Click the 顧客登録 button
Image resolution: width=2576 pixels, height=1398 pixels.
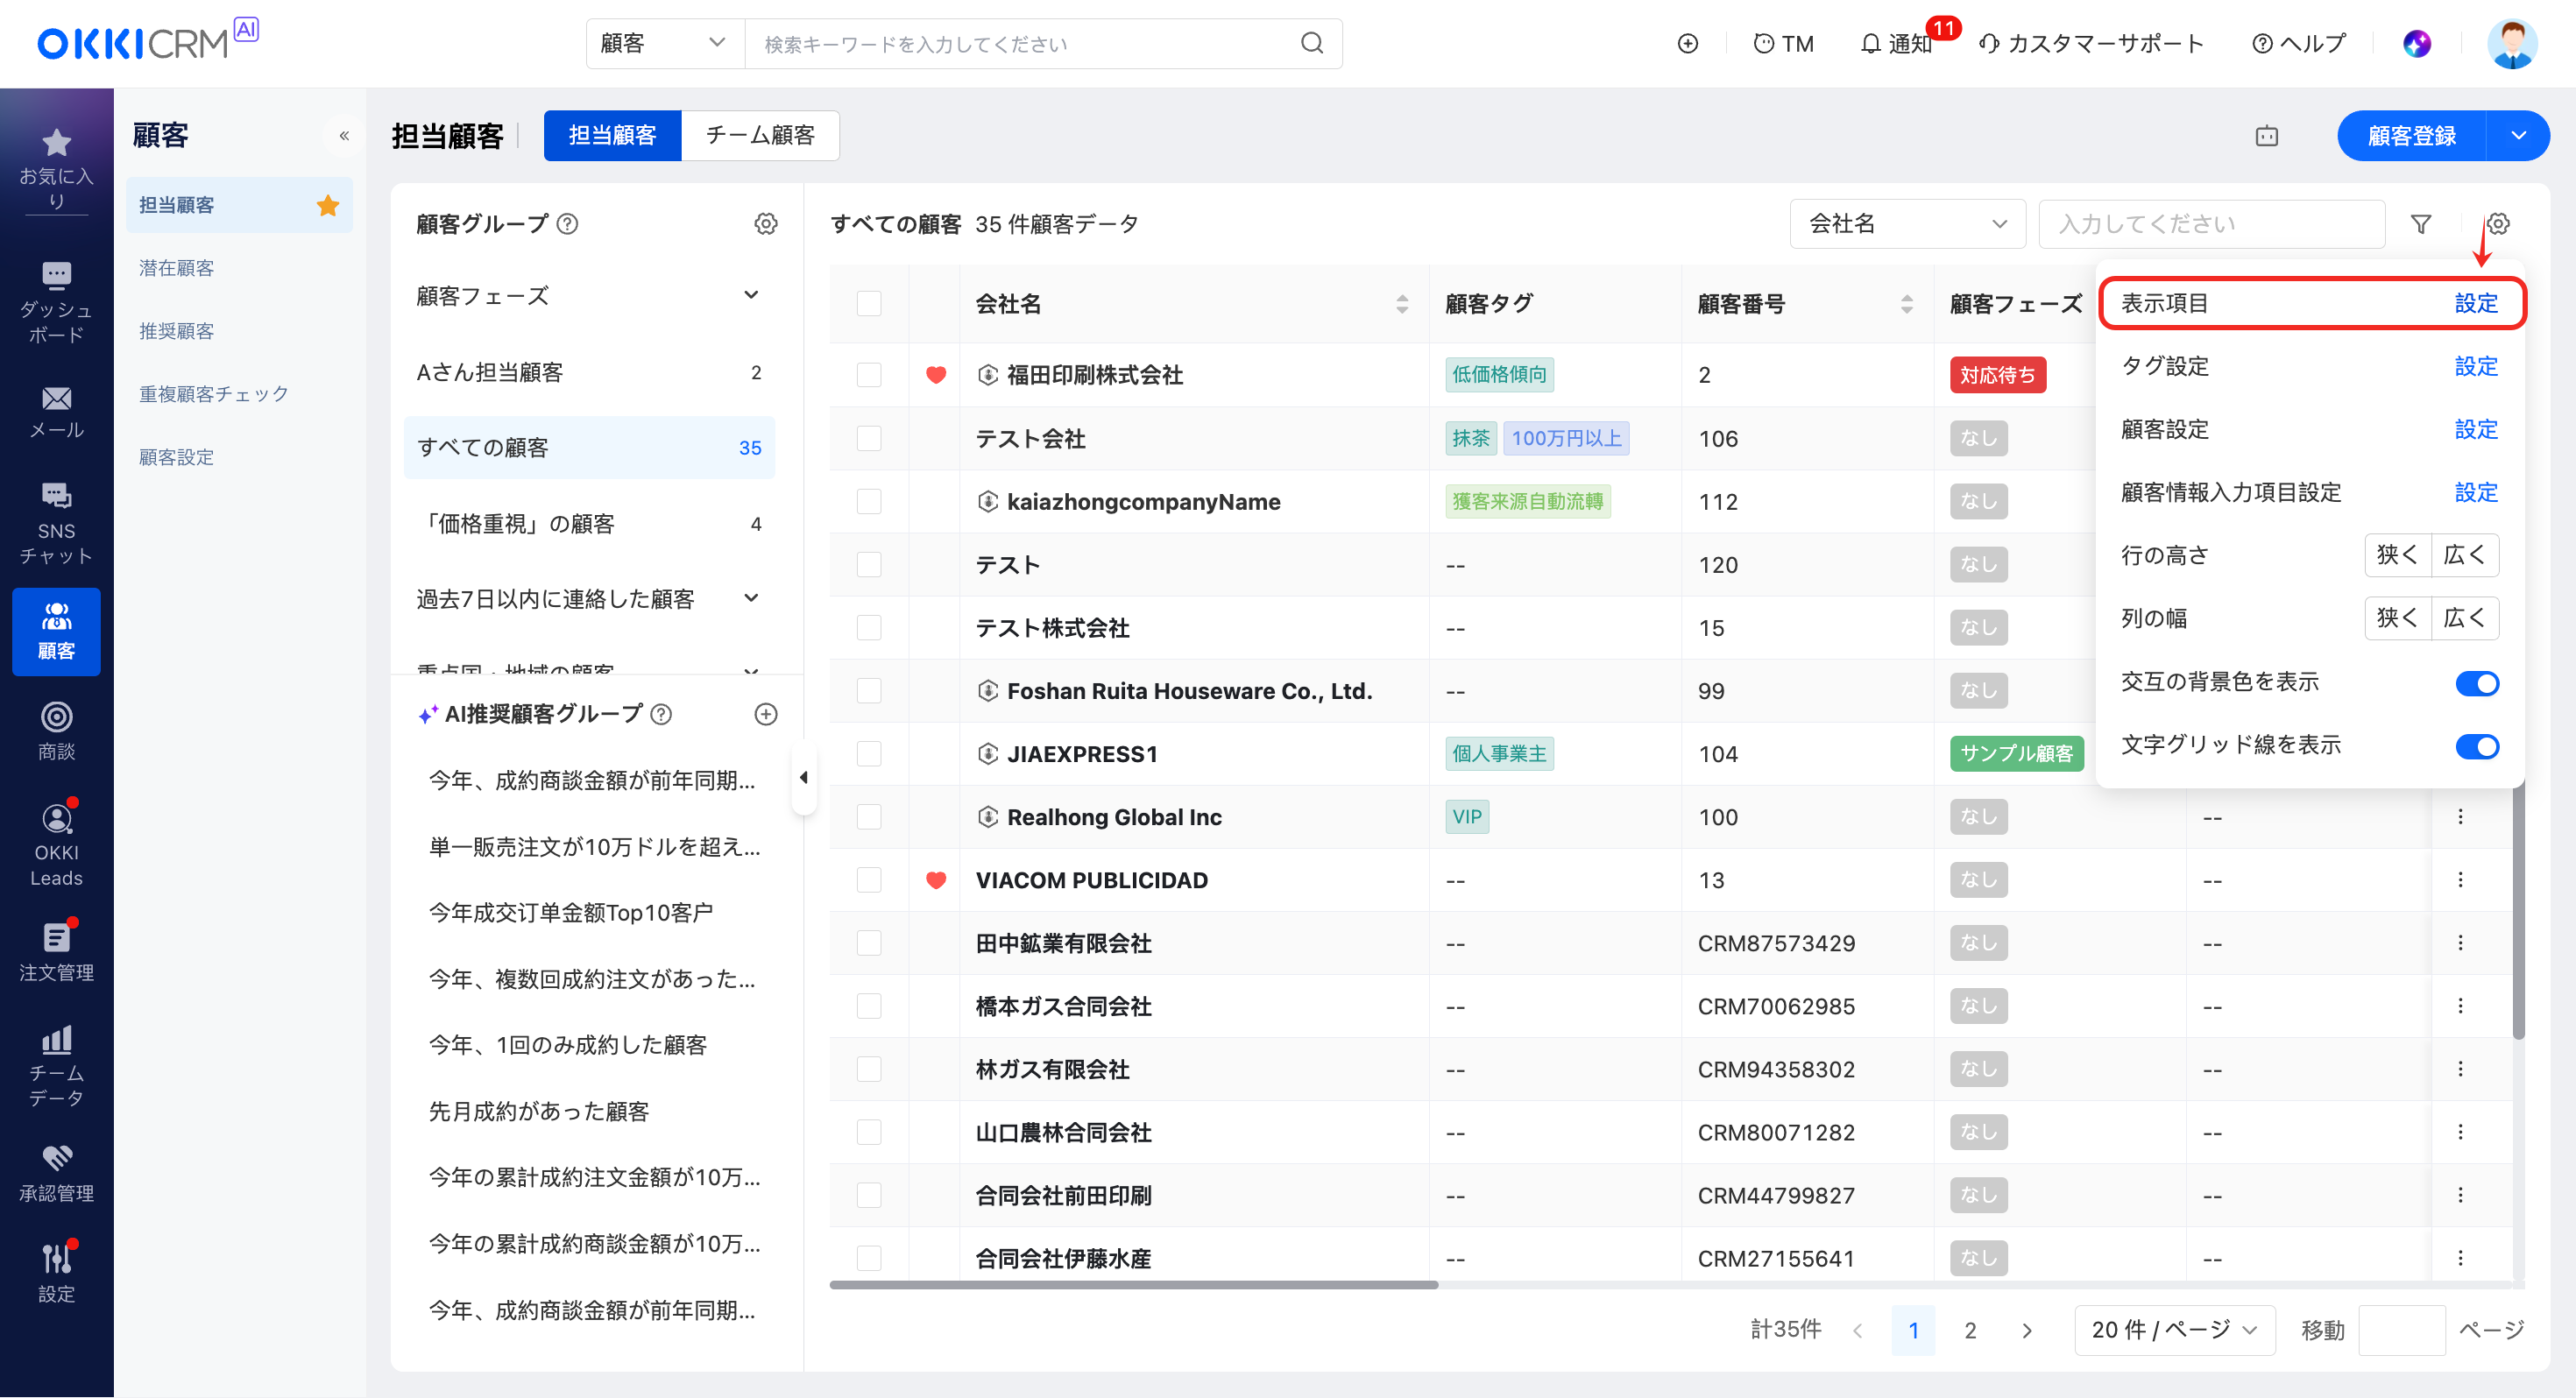2410,135
